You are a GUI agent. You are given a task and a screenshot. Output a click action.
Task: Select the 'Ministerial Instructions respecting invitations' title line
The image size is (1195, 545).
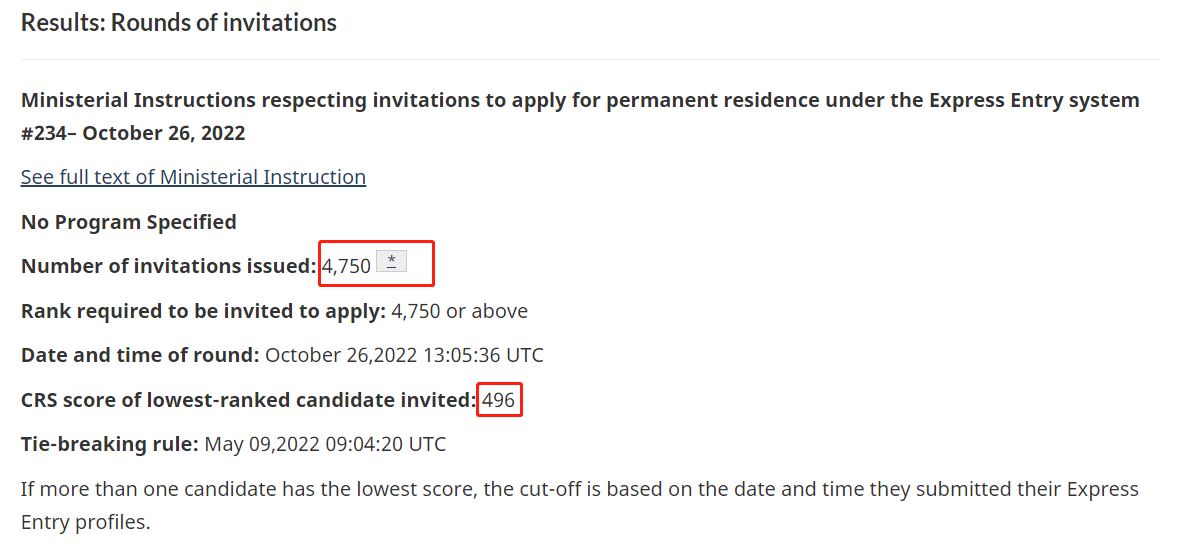(x=580, y=100)
